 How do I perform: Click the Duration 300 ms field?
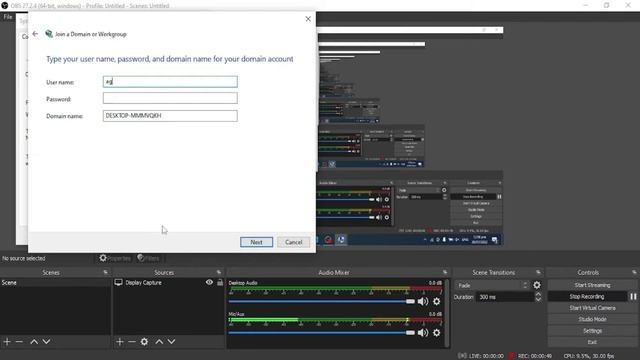[505, 297]
